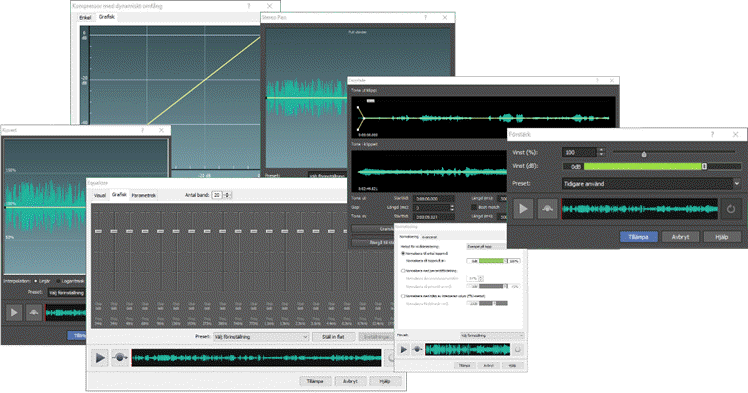Click Tillämpa button in Förstärk dialog
Viewport: 748px width, 393px height.
[x=638, y=237]
